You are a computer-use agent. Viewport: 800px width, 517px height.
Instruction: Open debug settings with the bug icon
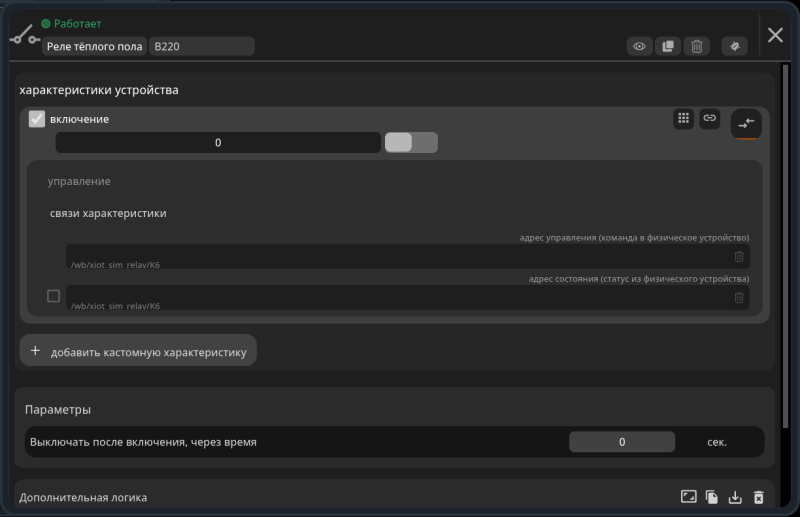click(x=735, y=46)
